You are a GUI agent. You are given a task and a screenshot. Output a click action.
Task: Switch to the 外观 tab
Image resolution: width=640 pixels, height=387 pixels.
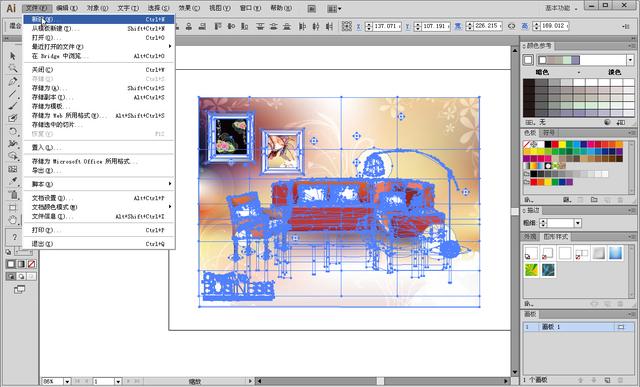(x=530, y=237)
